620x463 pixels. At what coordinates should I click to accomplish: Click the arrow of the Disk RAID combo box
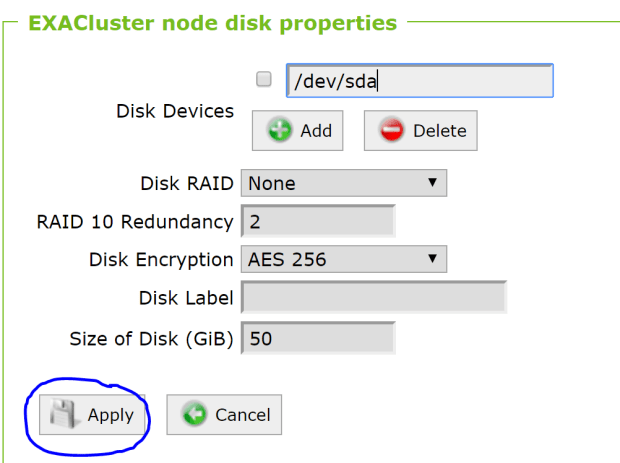(432, 184)
